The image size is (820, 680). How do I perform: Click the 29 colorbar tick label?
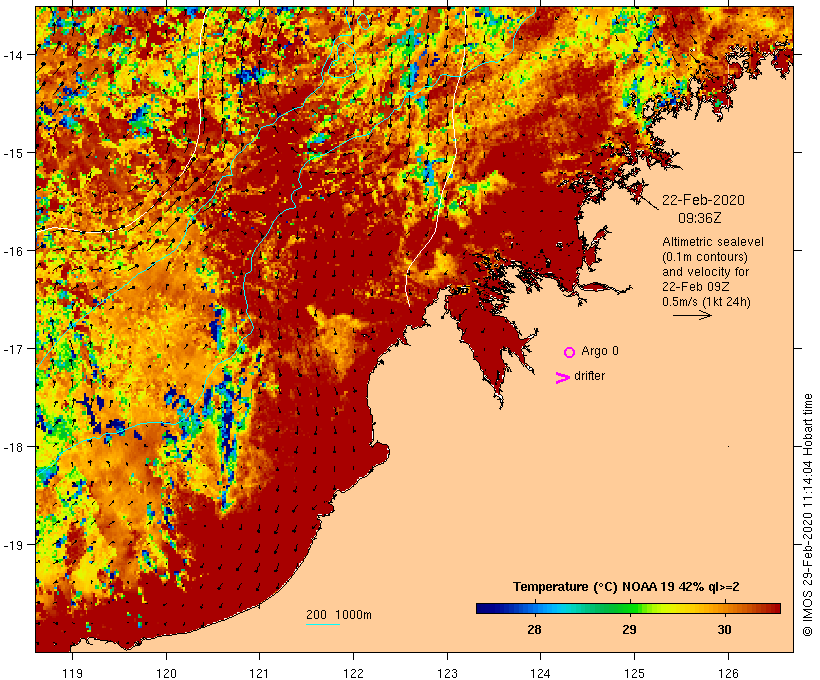point(629,629)
